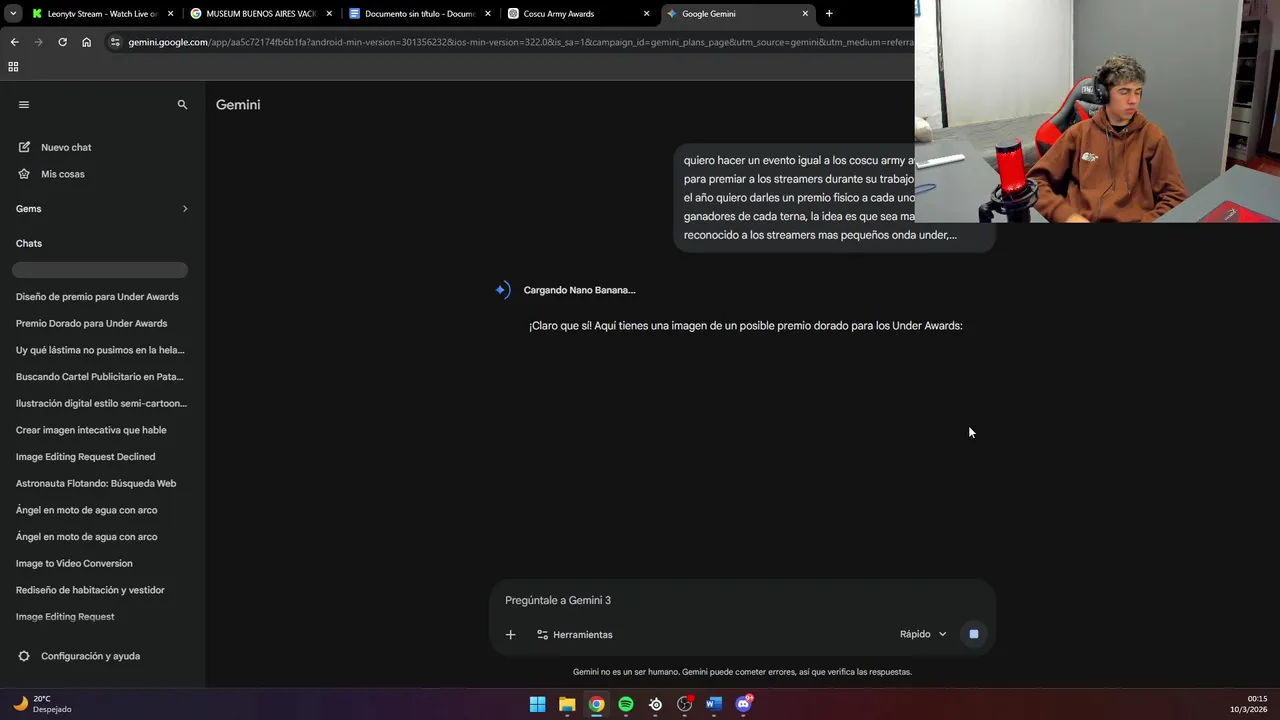Click the site information icon in address bar
Screen dimensions: 1280x720
point(115,42)
